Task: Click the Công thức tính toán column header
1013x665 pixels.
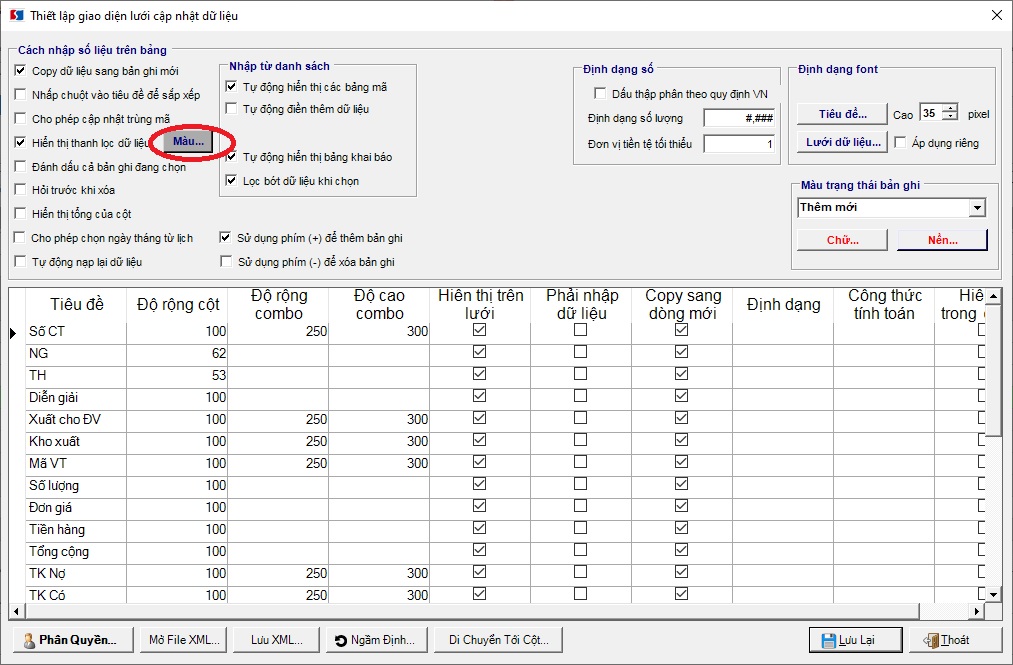Action: (884, 304)
